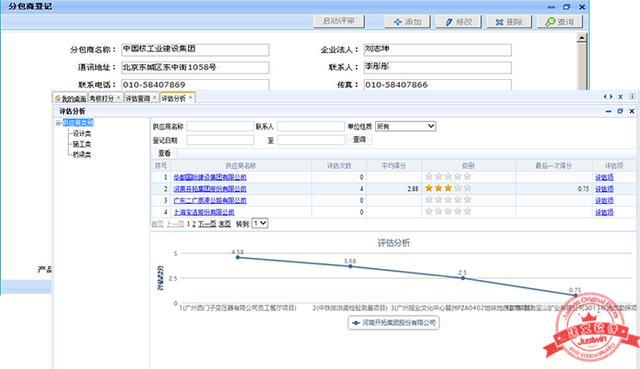
Task: Click the 查看 button above the table
Action: [x=164, y=153]
